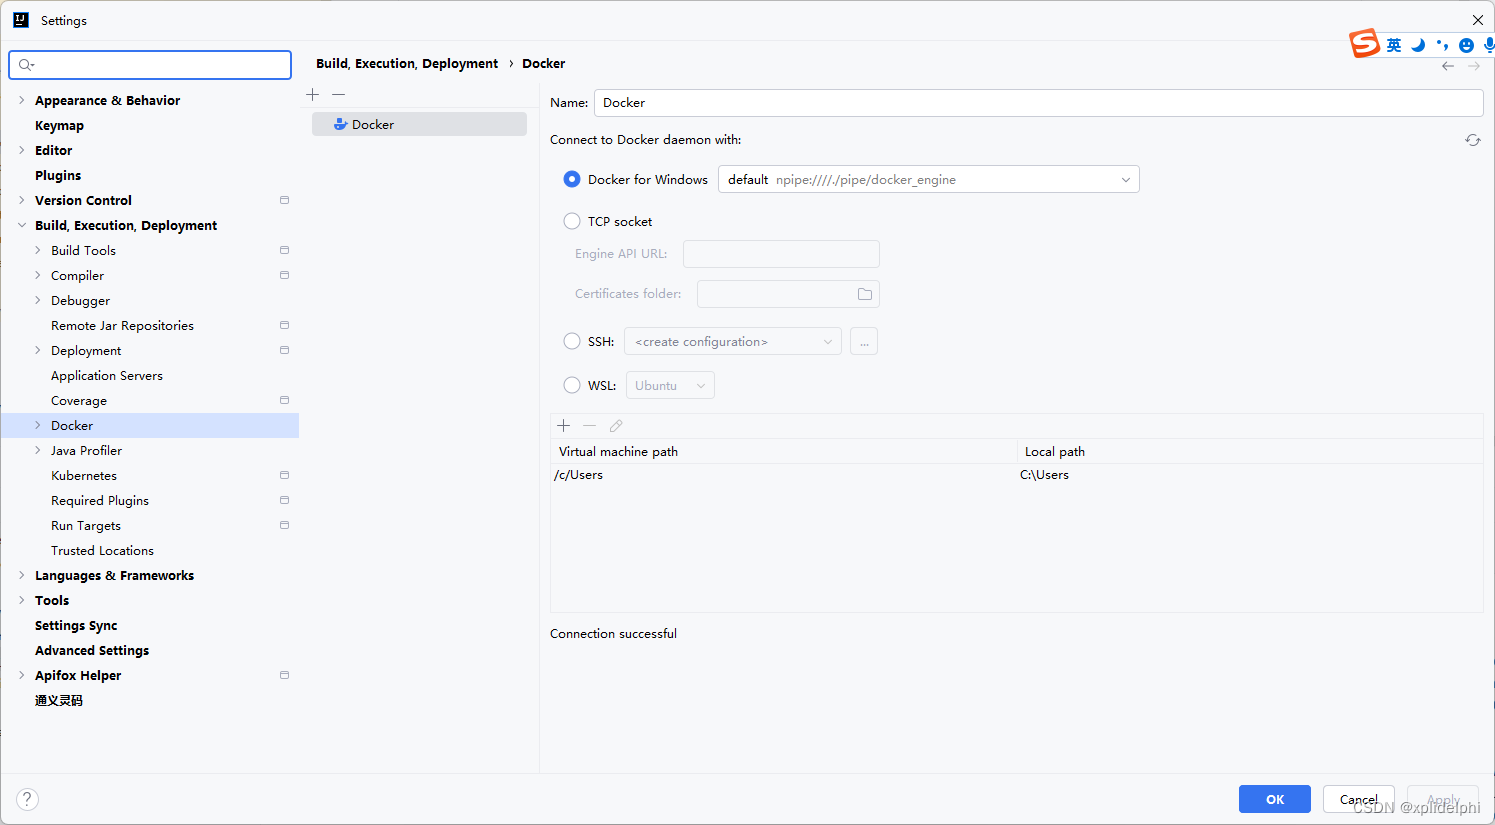The height and width of the screenshot is (825, 1495).
Task: Click Apifox Helper project-level indicator icon
Action: 285,675
